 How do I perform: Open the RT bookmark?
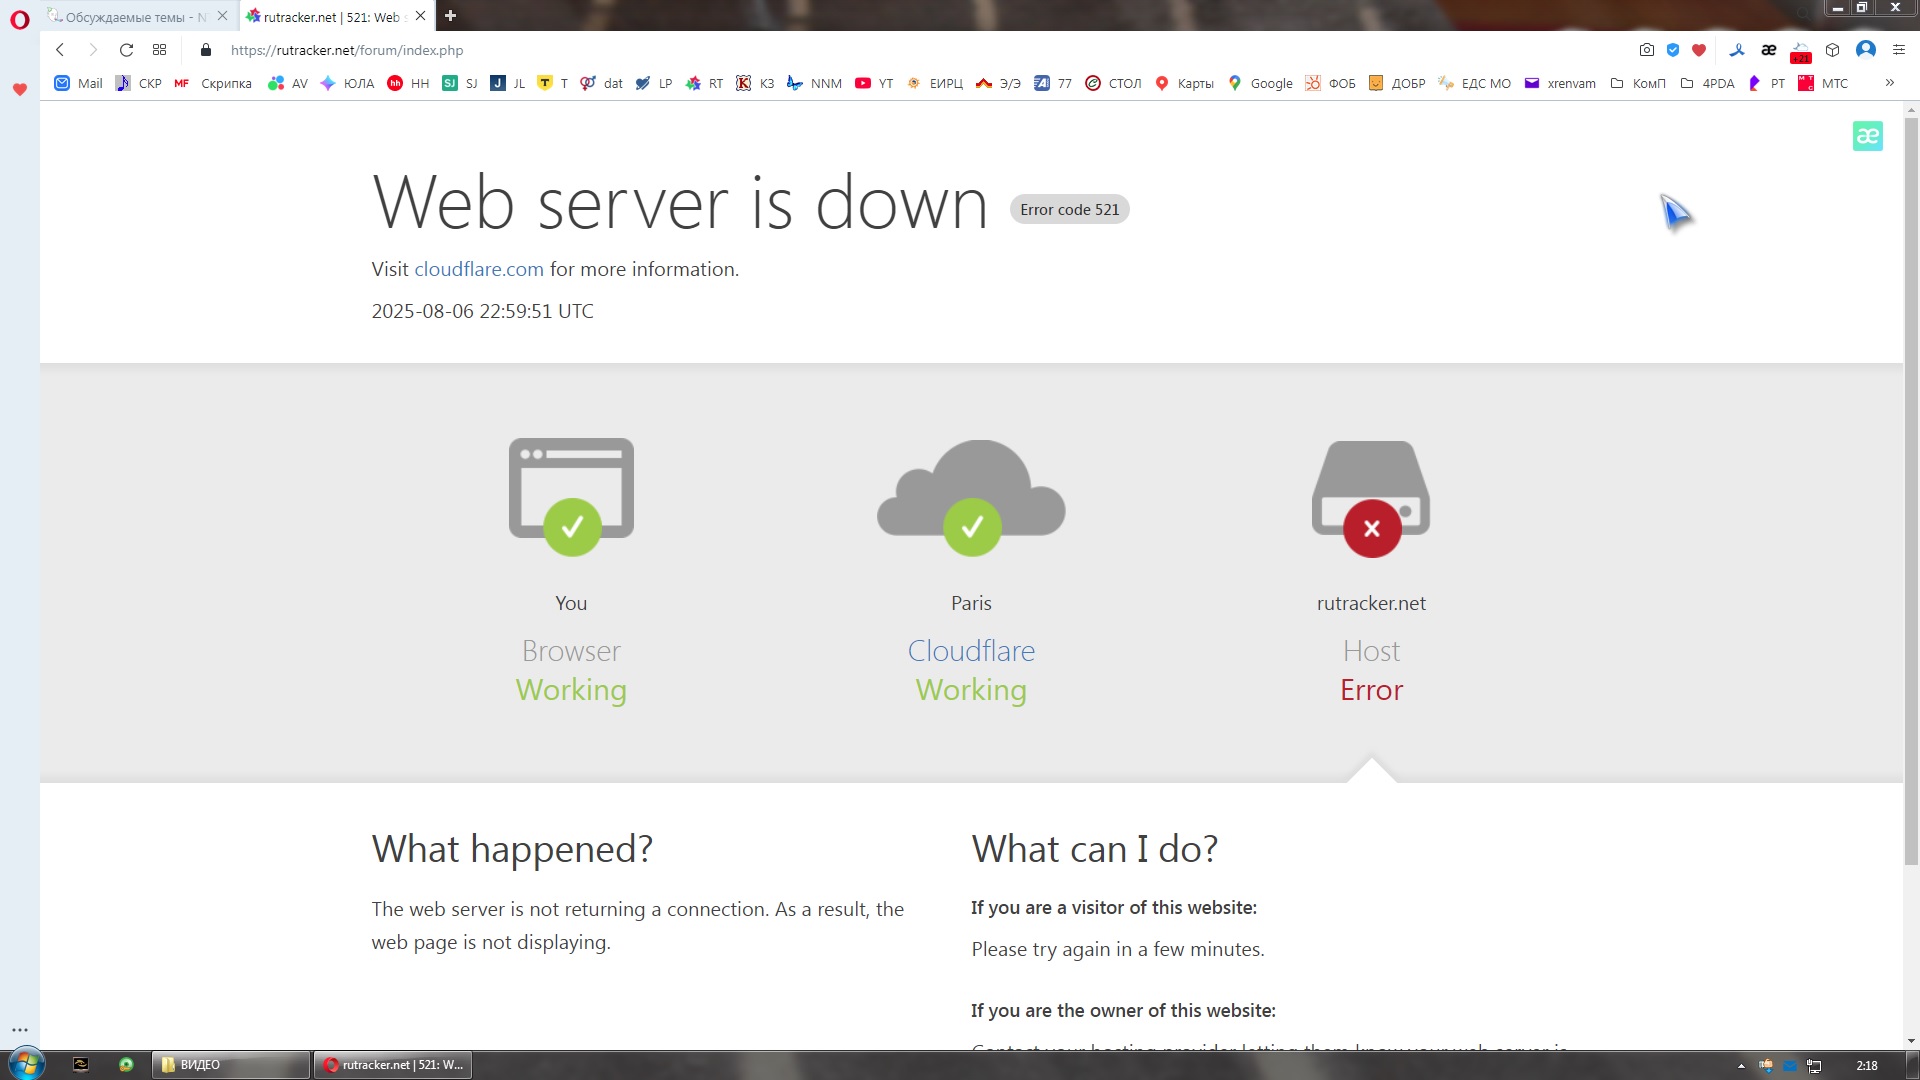pyautogui.click(x=705, y=83)
